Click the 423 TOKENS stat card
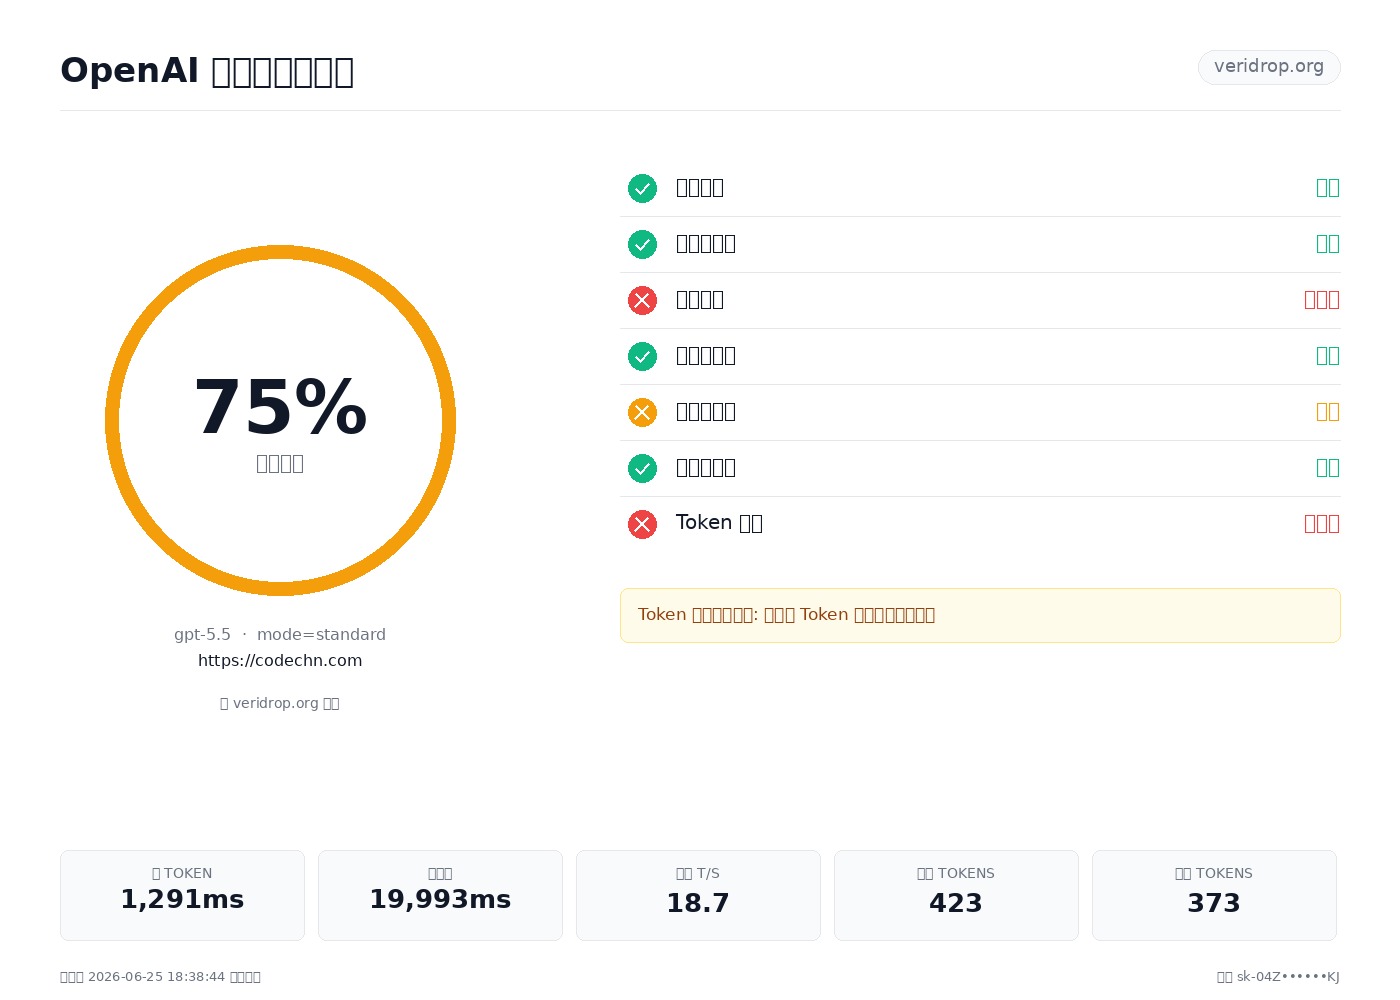 point(956,895)
